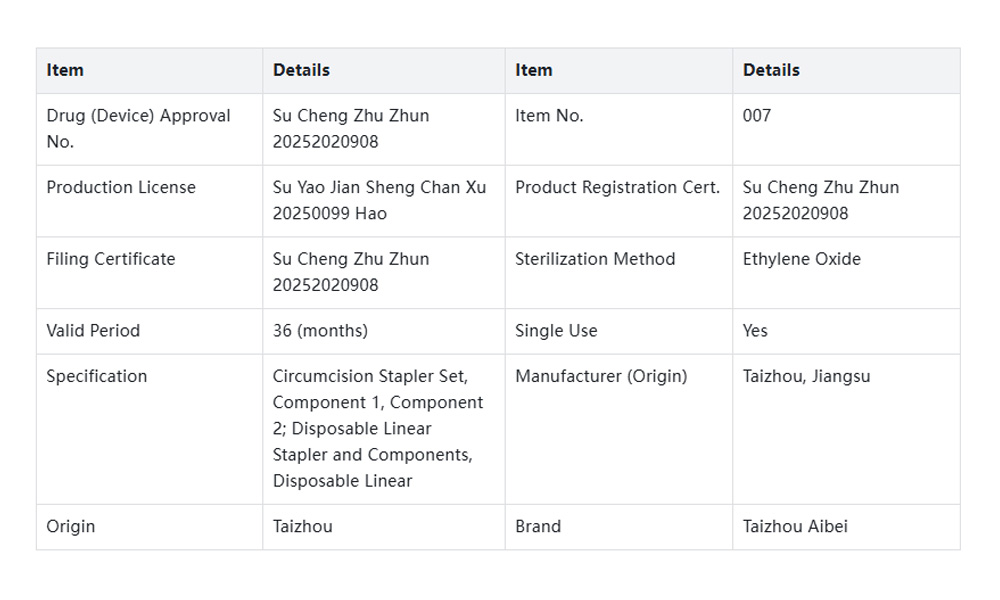
Task: Click the "007" item number value
Action: click(x=757, y=116)
